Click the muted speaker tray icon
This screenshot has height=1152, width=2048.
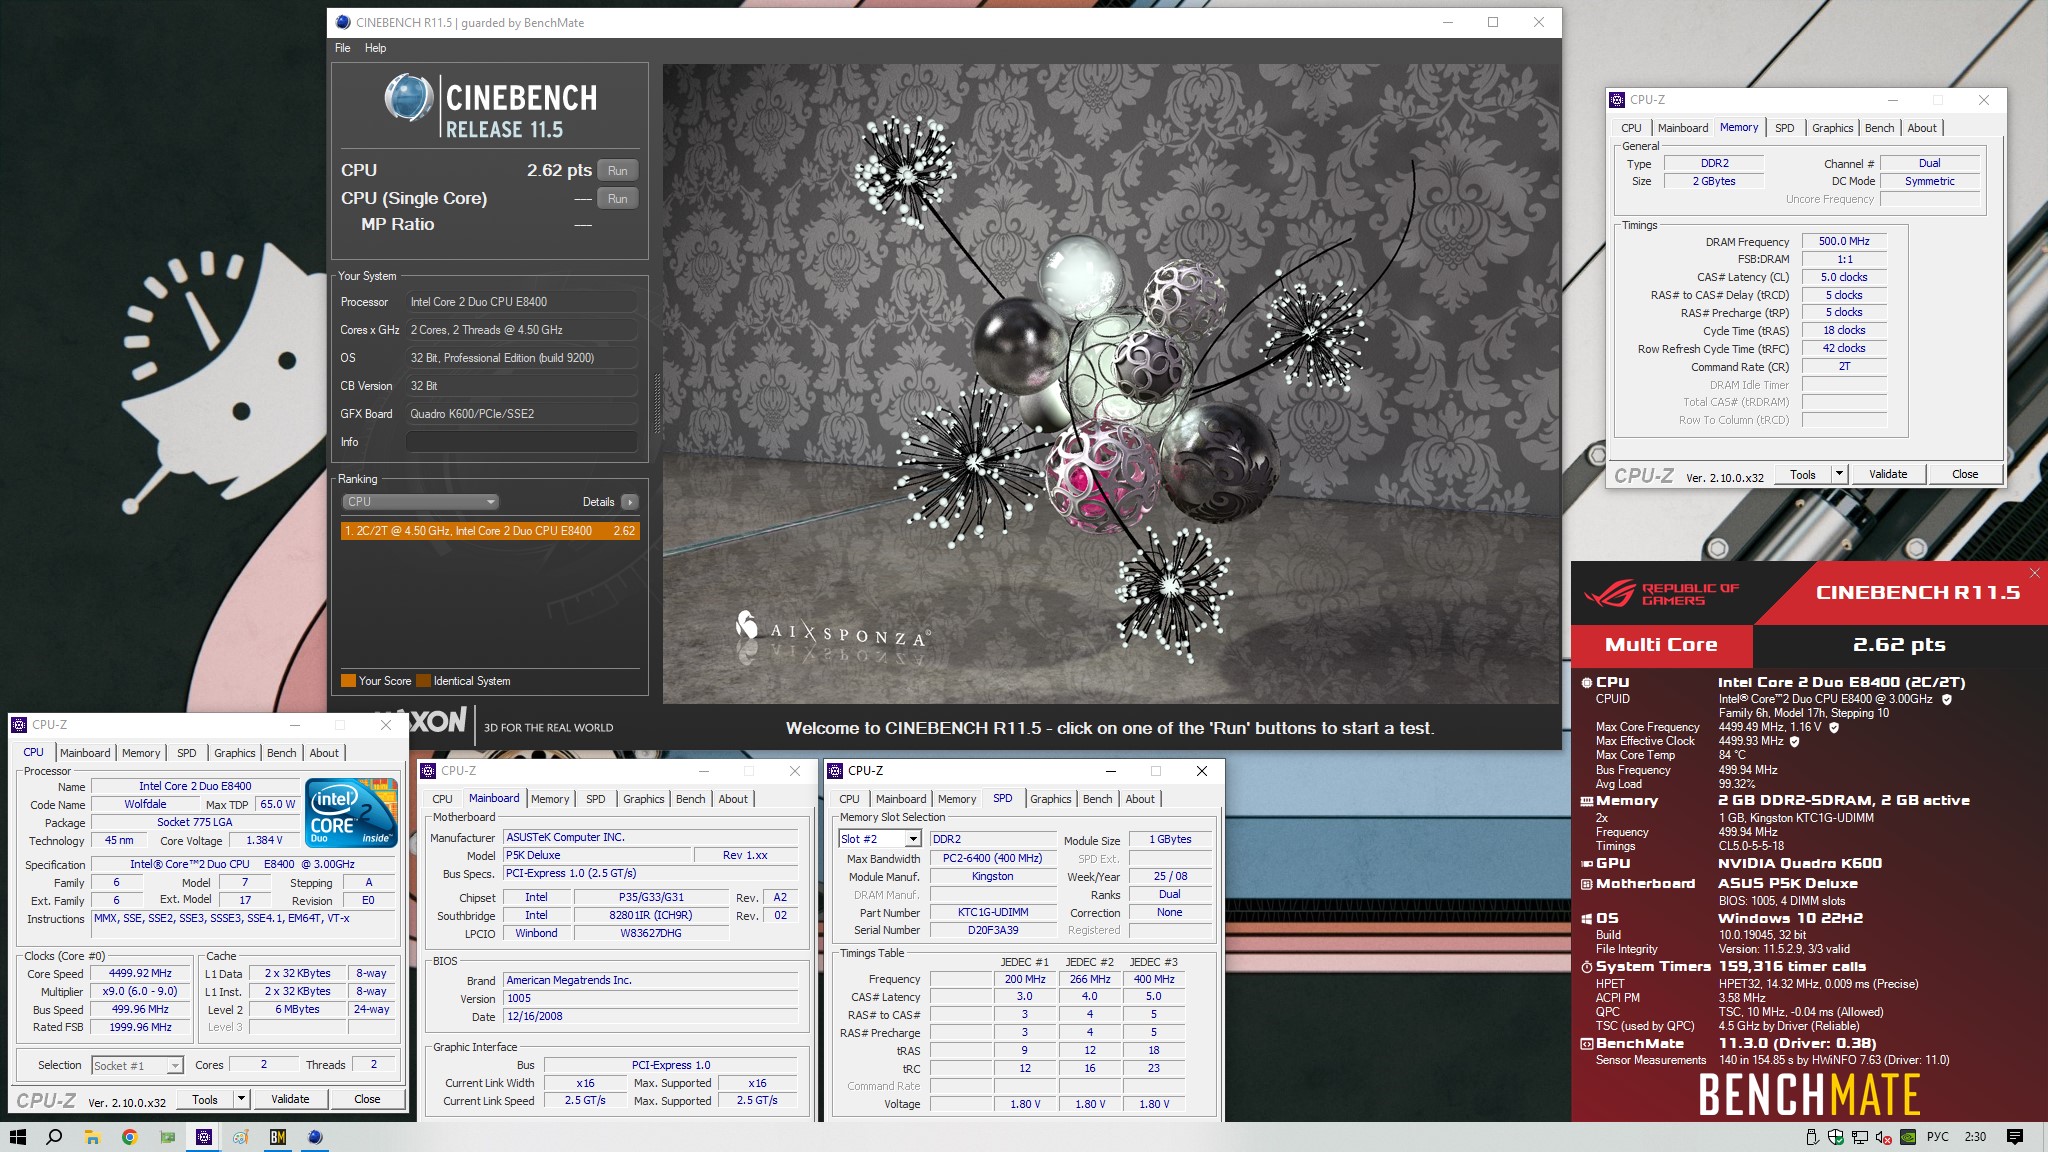[1884, 1137]
